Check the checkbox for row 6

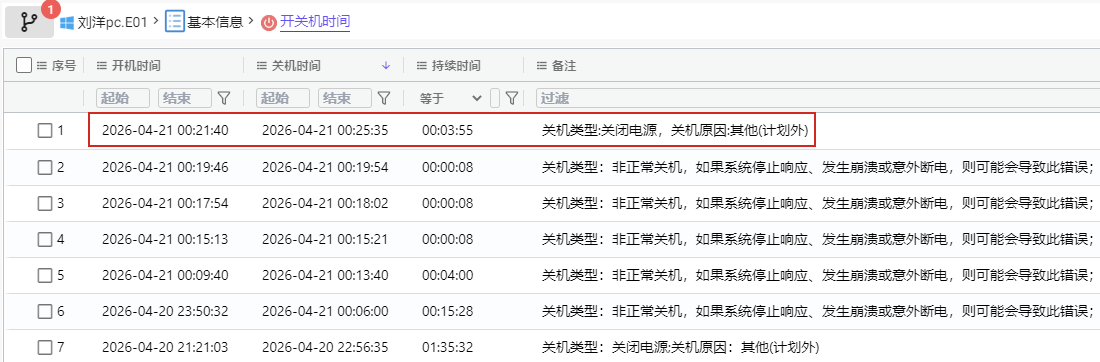coord(45,311)
